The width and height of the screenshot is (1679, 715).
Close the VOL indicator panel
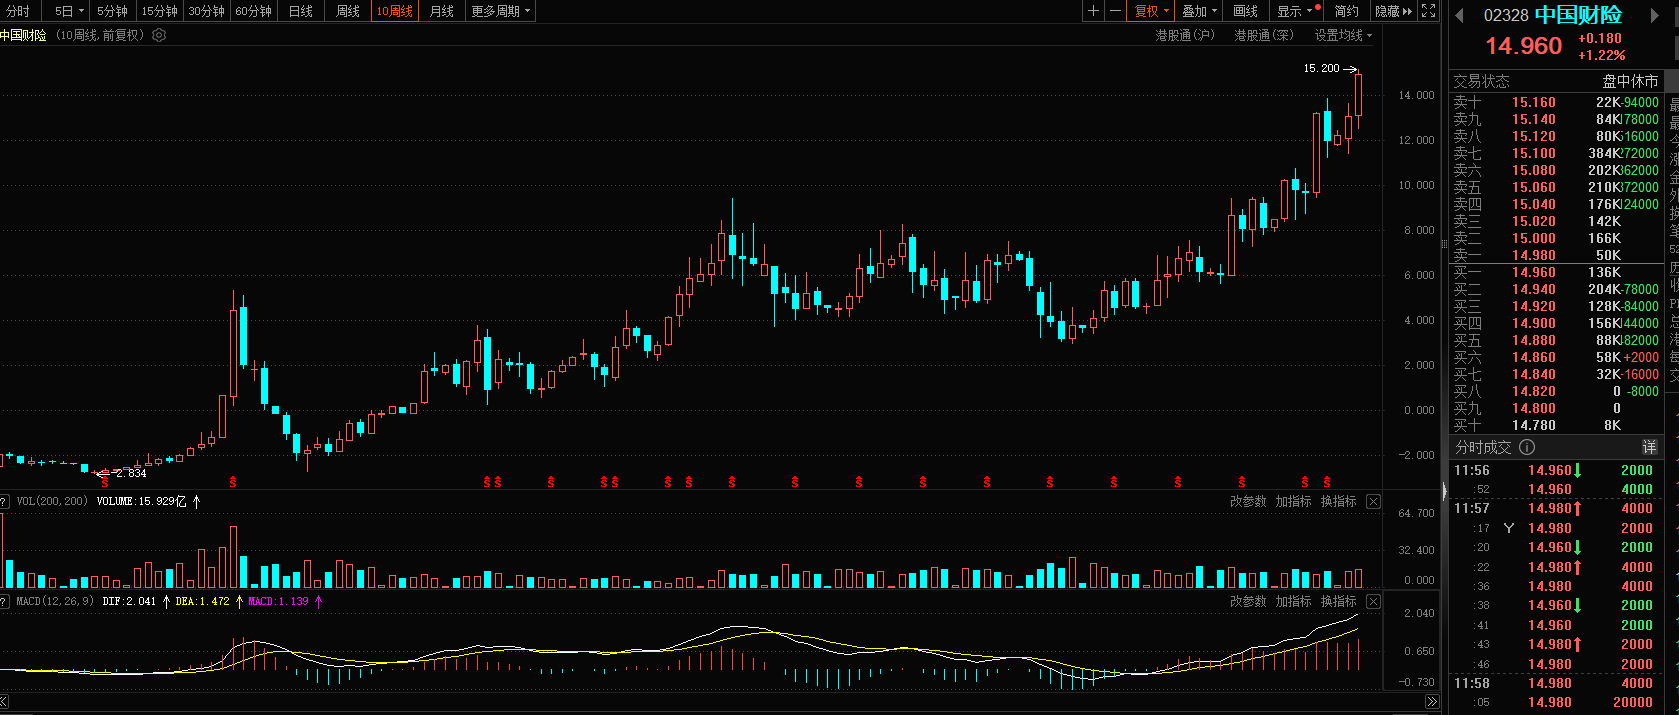pyautogui.click(x=1373, y=501)
